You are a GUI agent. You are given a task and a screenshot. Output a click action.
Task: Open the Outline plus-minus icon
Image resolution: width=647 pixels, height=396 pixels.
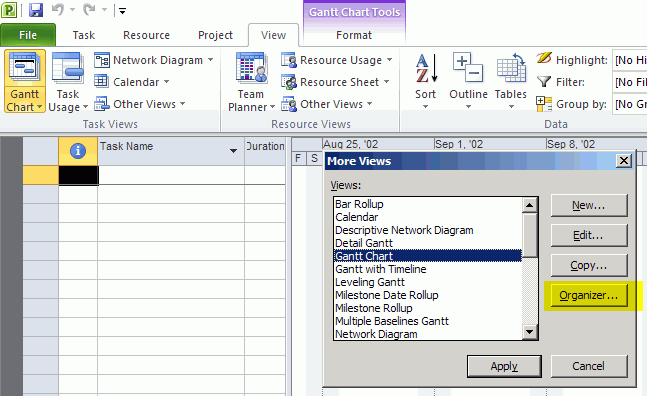pyautogui.click(x=468, y=67)
